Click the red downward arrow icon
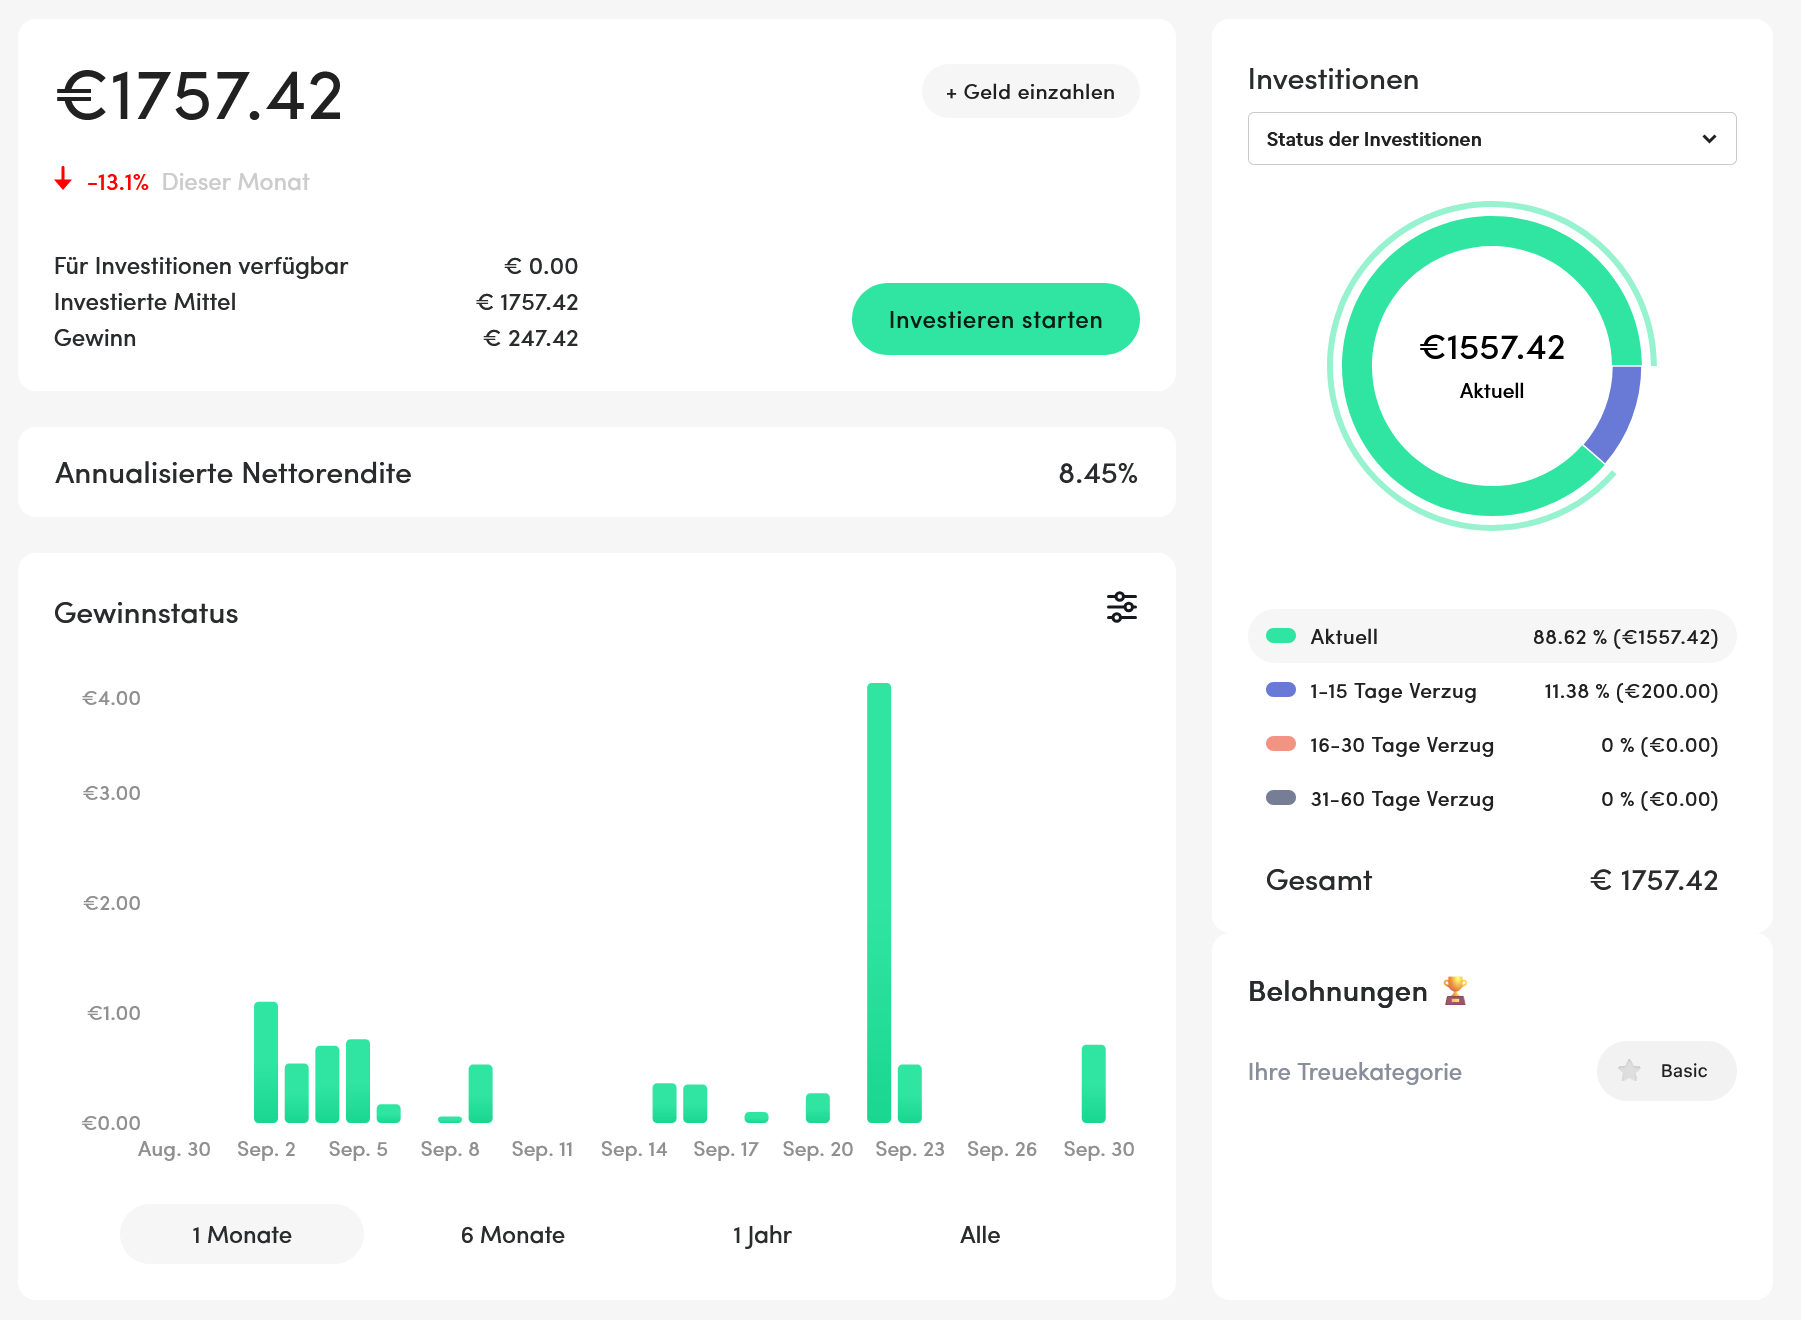Image resolution: width=1801 pixels, height=1320 pixels. coord(63,180)
